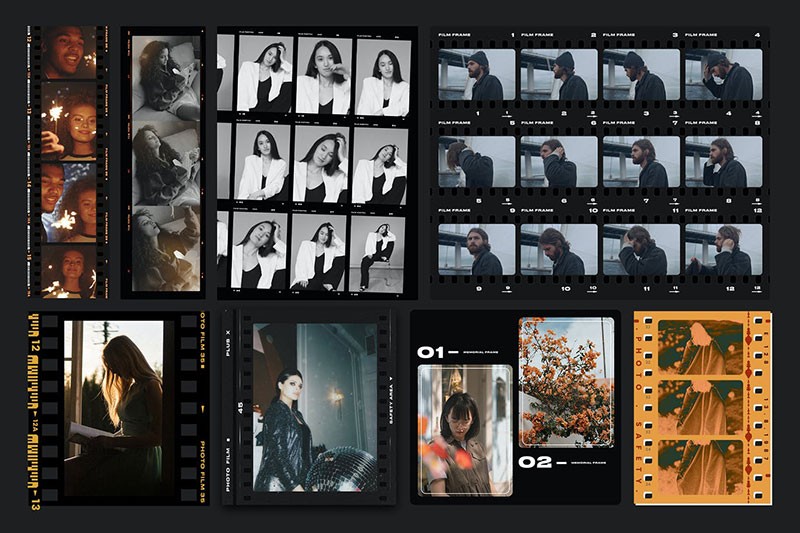Open sepia photo of curly-haired woman reclining
The image size is (800, 533).
(166, 248)
